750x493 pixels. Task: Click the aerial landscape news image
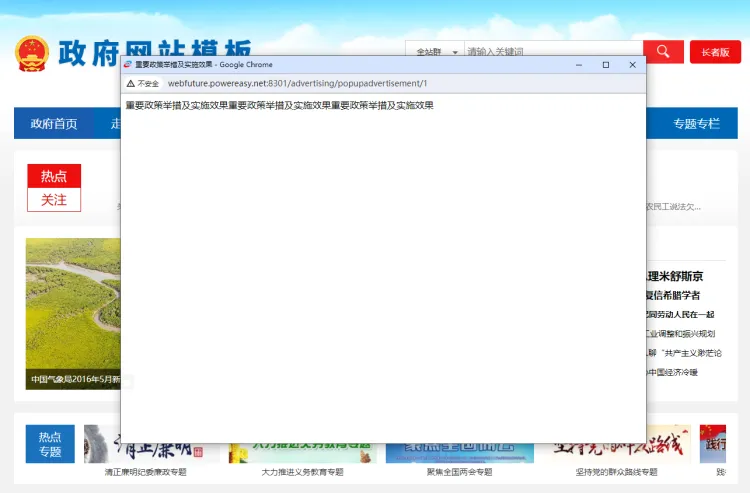(72, 310)
